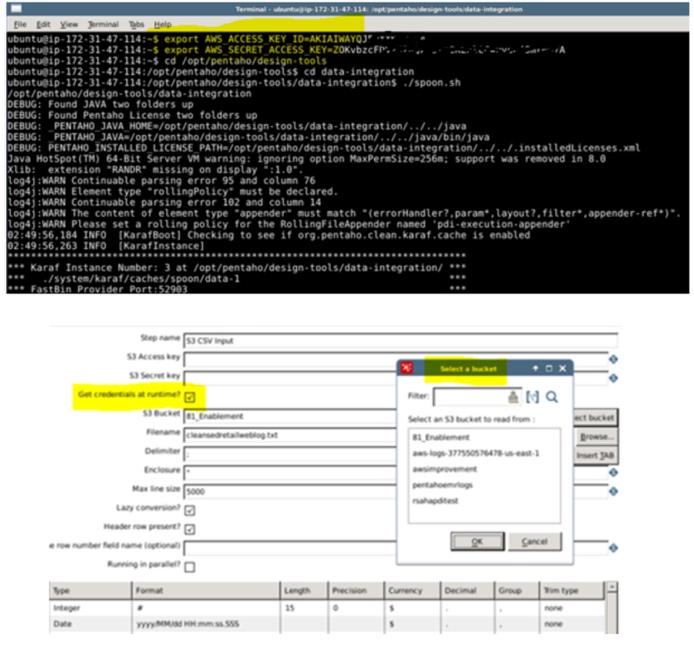The height and width of the screenshot is (653, 694).
Task: Click the Integer cell in the Type column
Action: pos(90,608)
